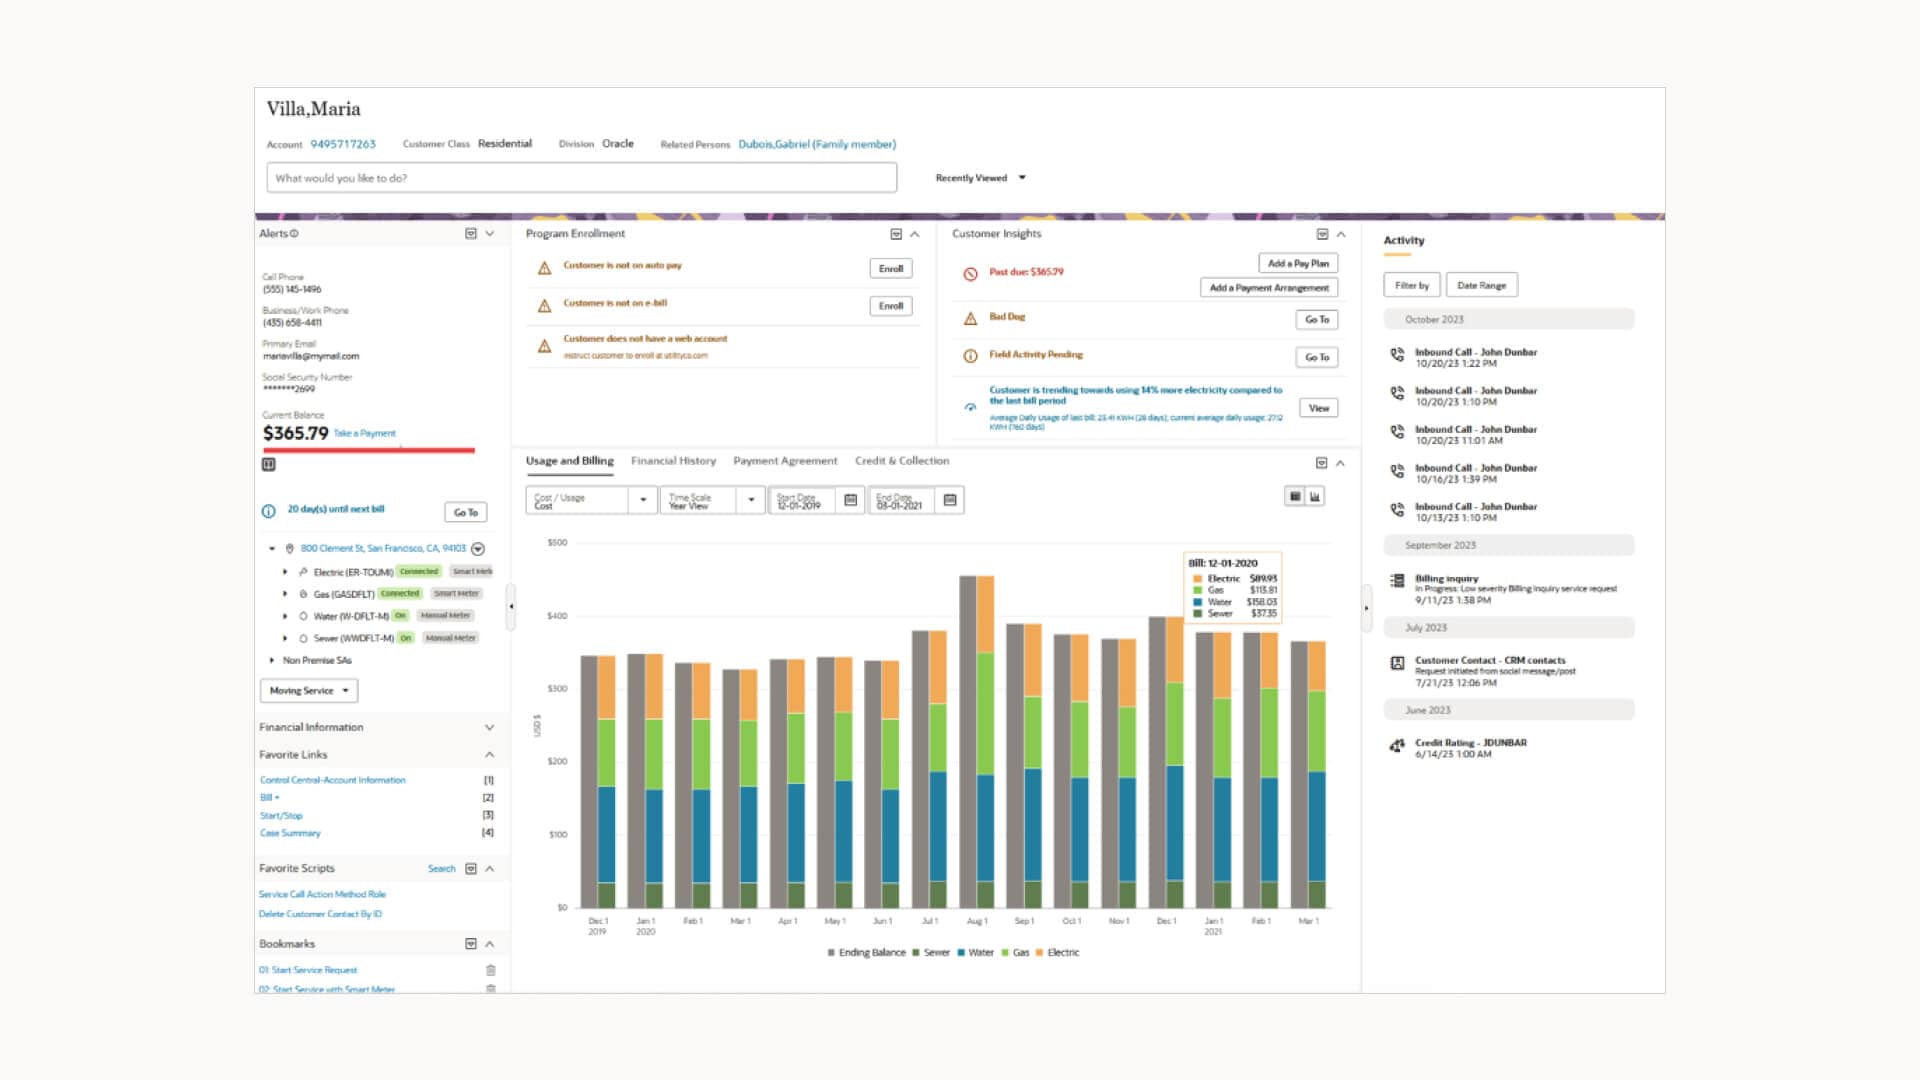Screen dimensions: 1920x1080
Task: Click the bill details icon under Current Balance
Action: (269, 465)
